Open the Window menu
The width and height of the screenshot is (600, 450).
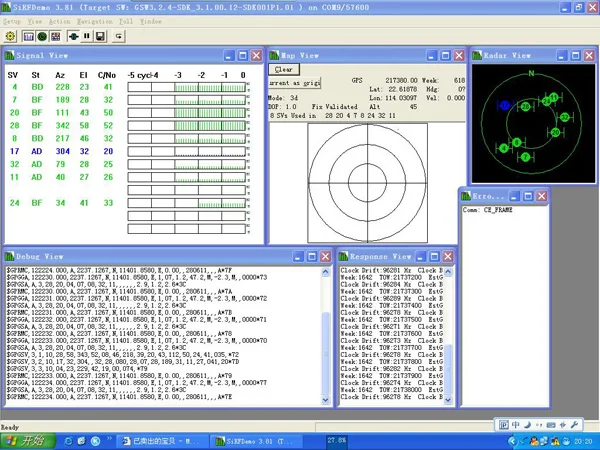click(150, 21)
